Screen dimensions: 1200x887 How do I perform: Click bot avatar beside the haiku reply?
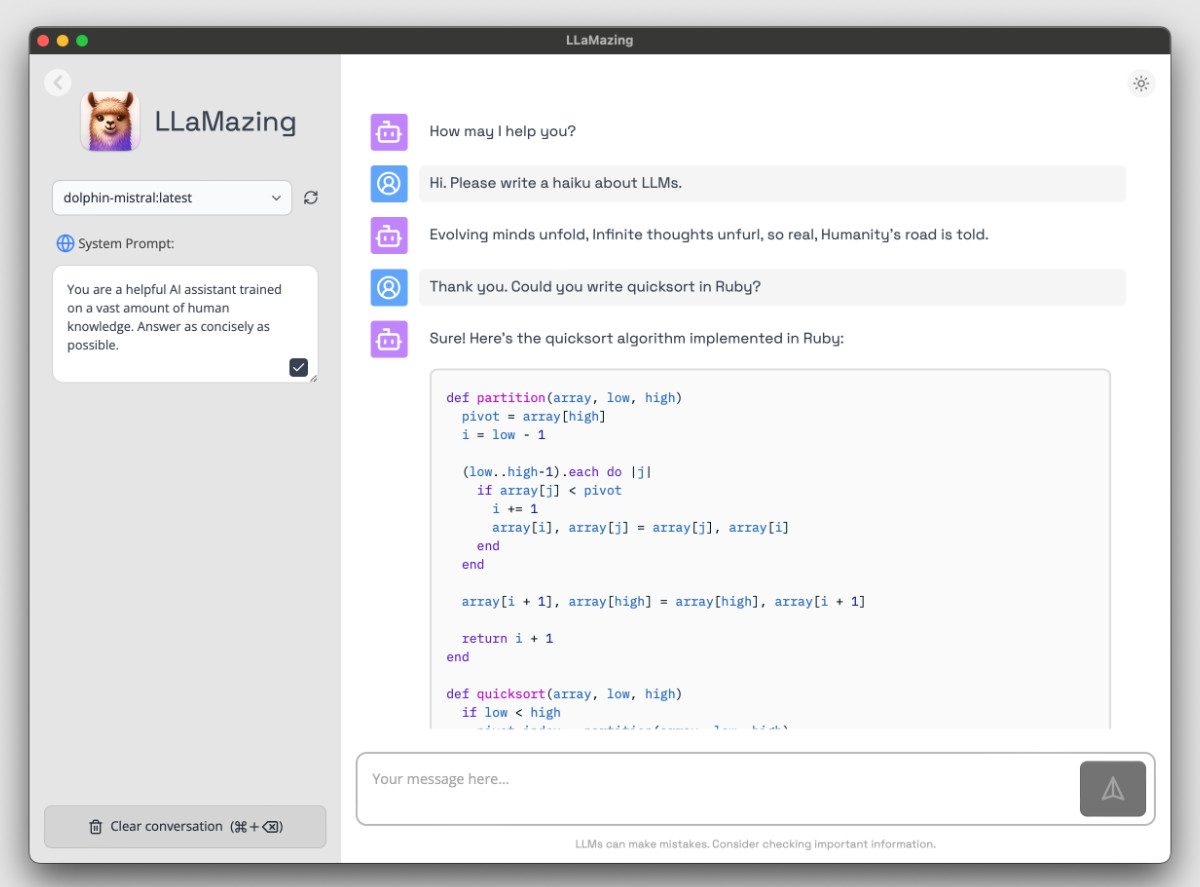[389, 235]
